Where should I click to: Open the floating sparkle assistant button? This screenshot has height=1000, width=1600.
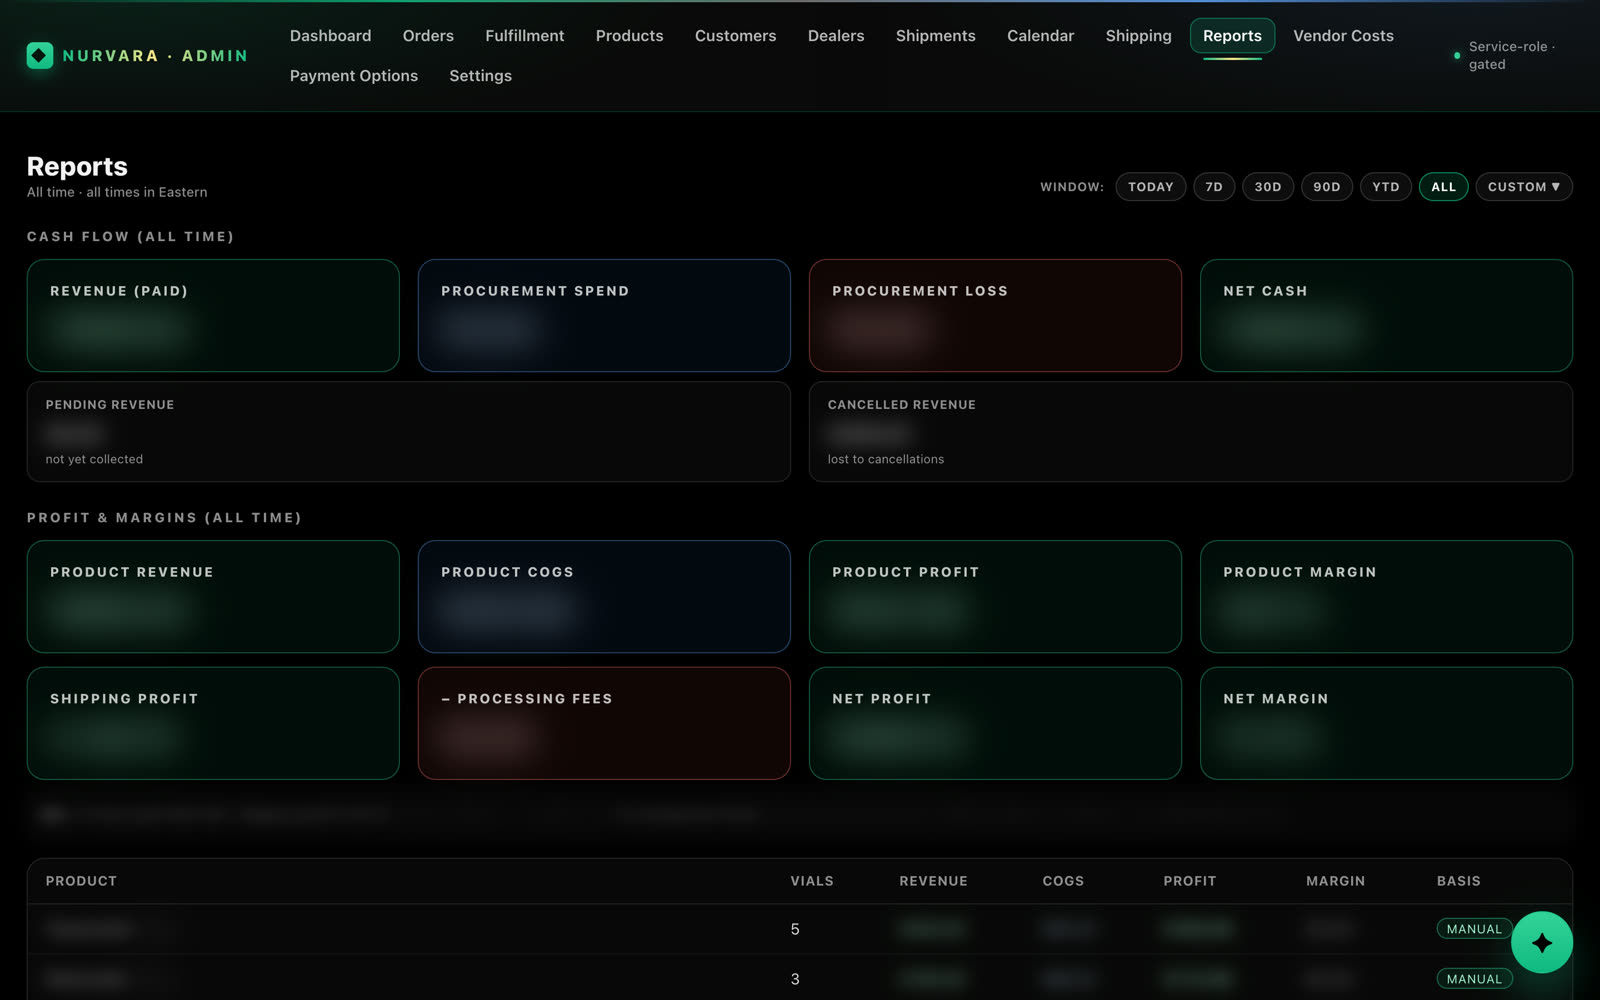1541,942
